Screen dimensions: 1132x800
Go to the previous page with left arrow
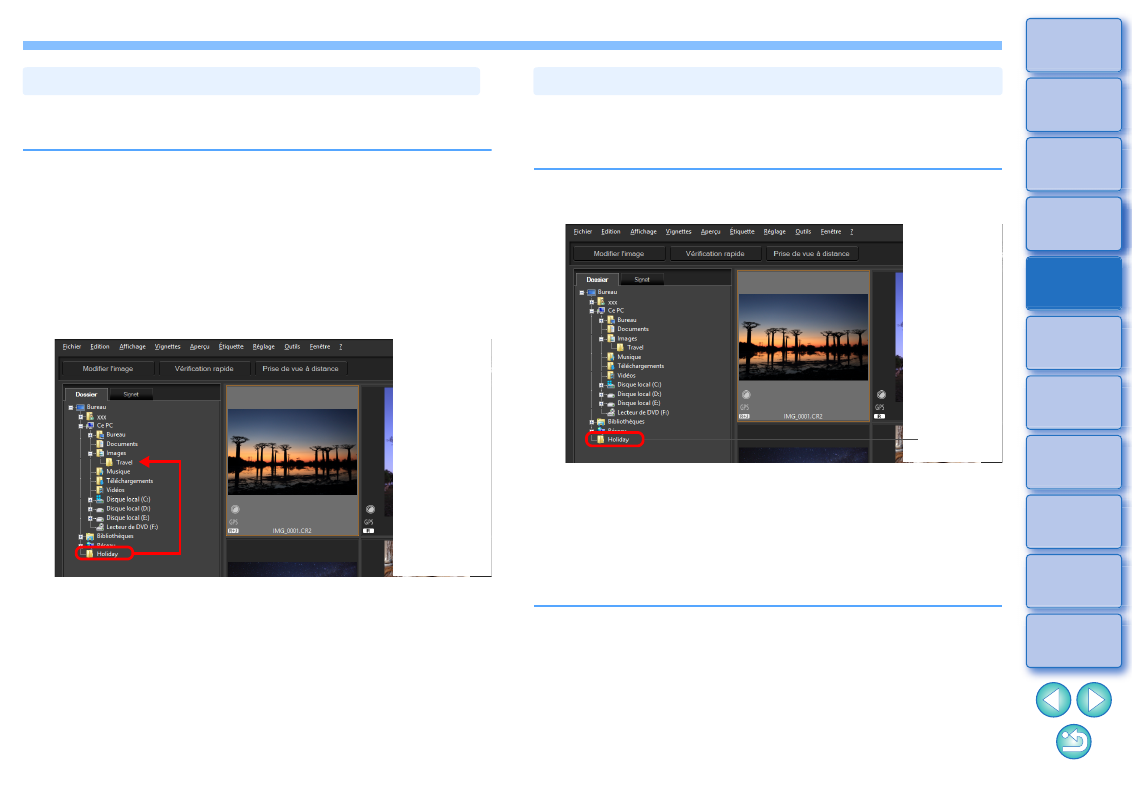[x=1053, y=700]
